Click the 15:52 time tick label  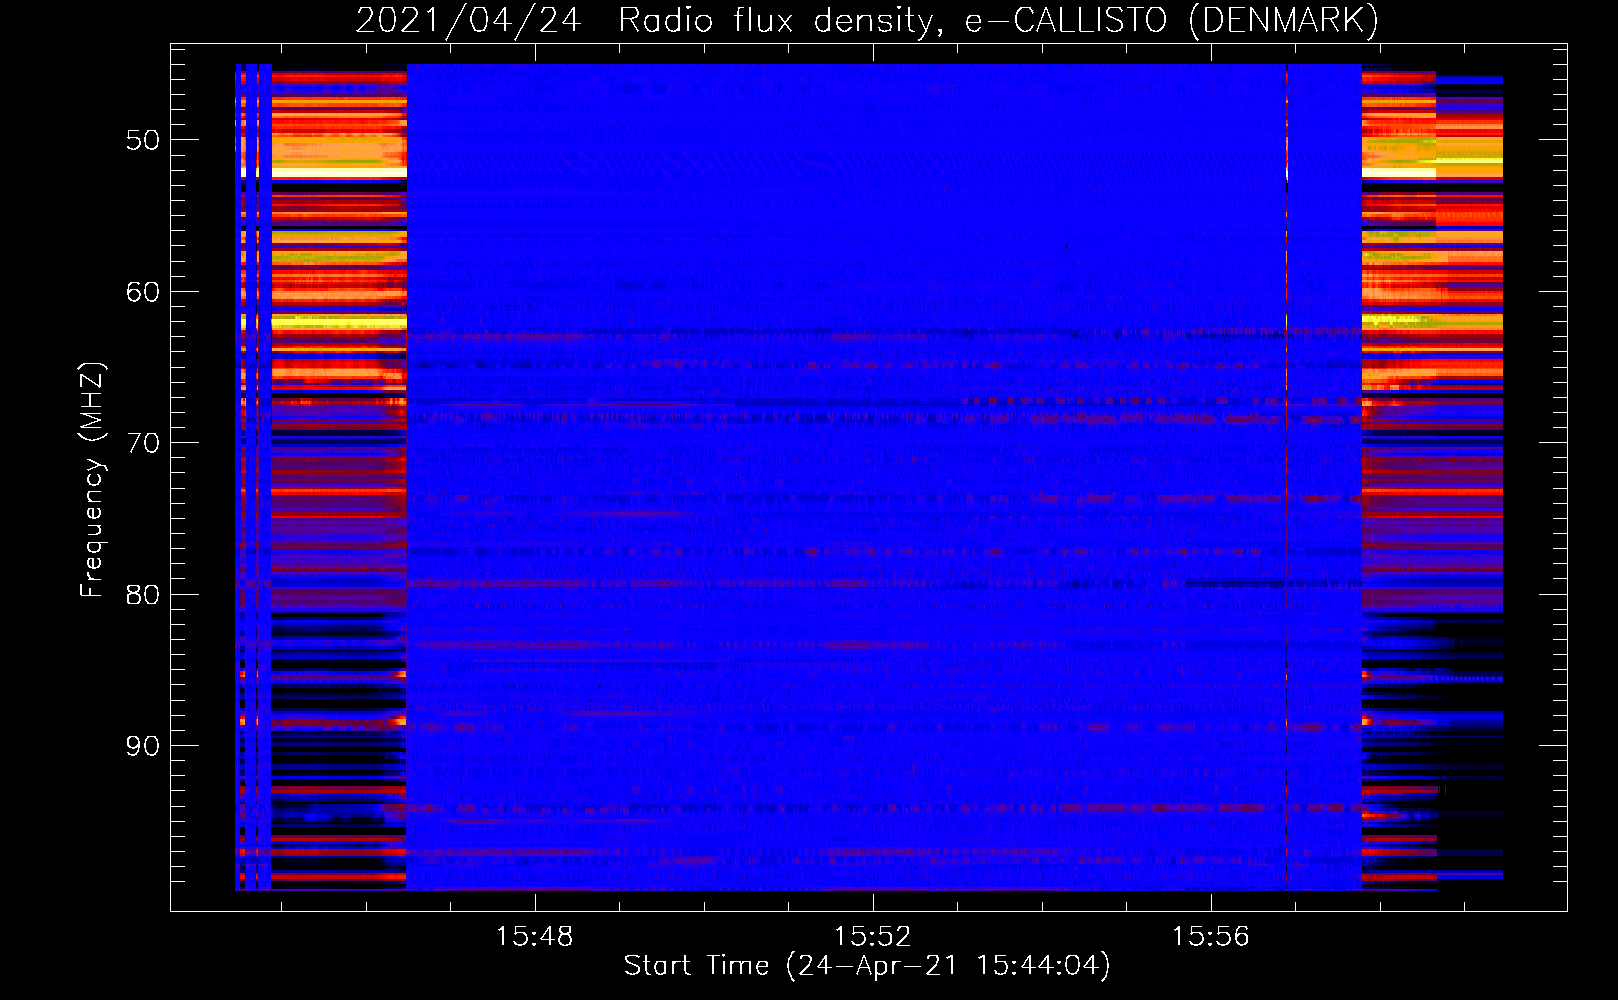coord(873,937)
